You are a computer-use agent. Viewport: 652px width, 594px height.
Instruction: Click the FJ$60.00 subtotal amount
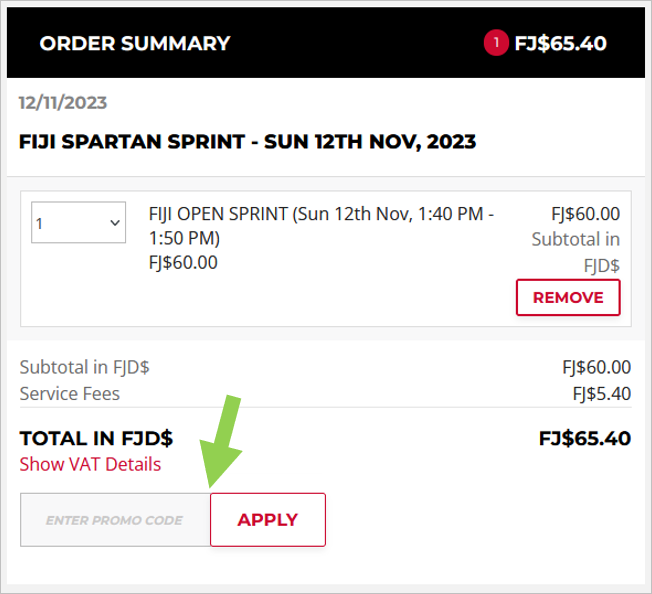coord(597,367)
